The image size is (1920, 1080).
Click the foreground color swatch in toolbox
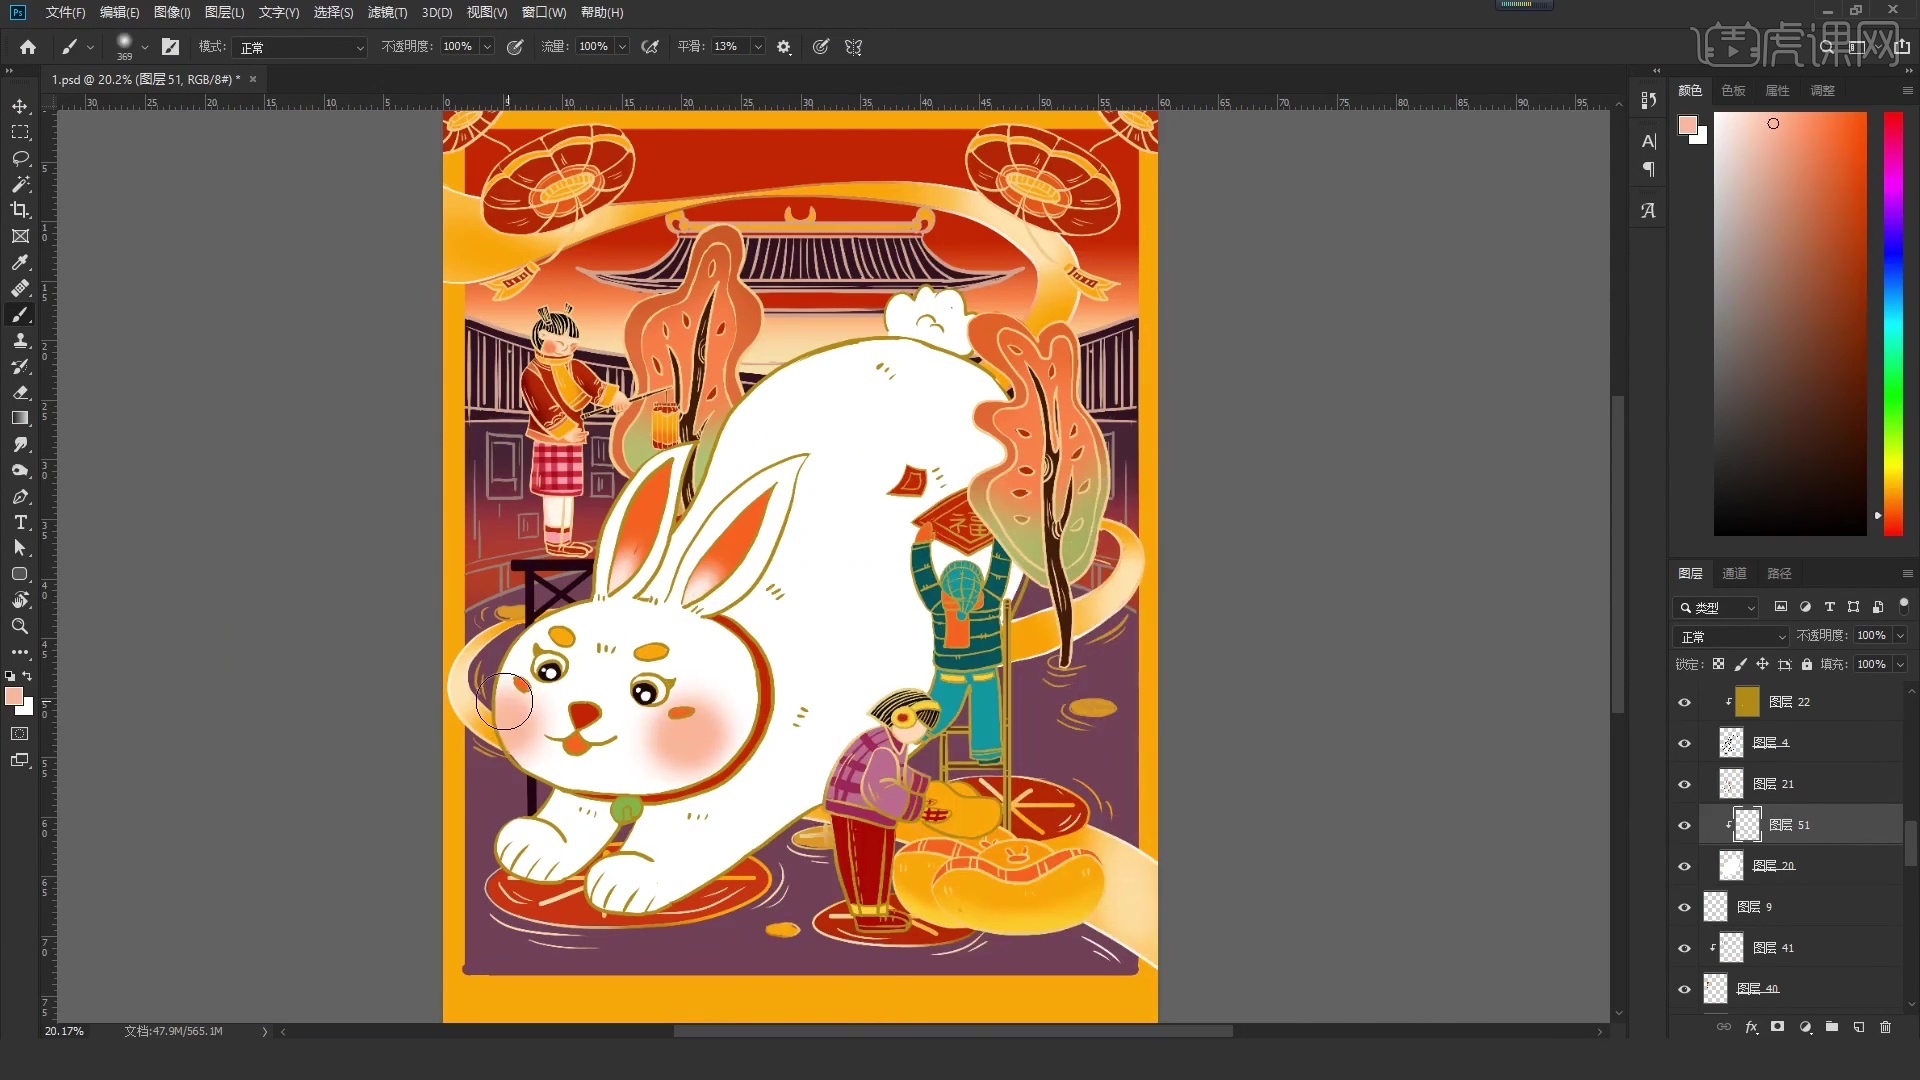pos(14,697)
